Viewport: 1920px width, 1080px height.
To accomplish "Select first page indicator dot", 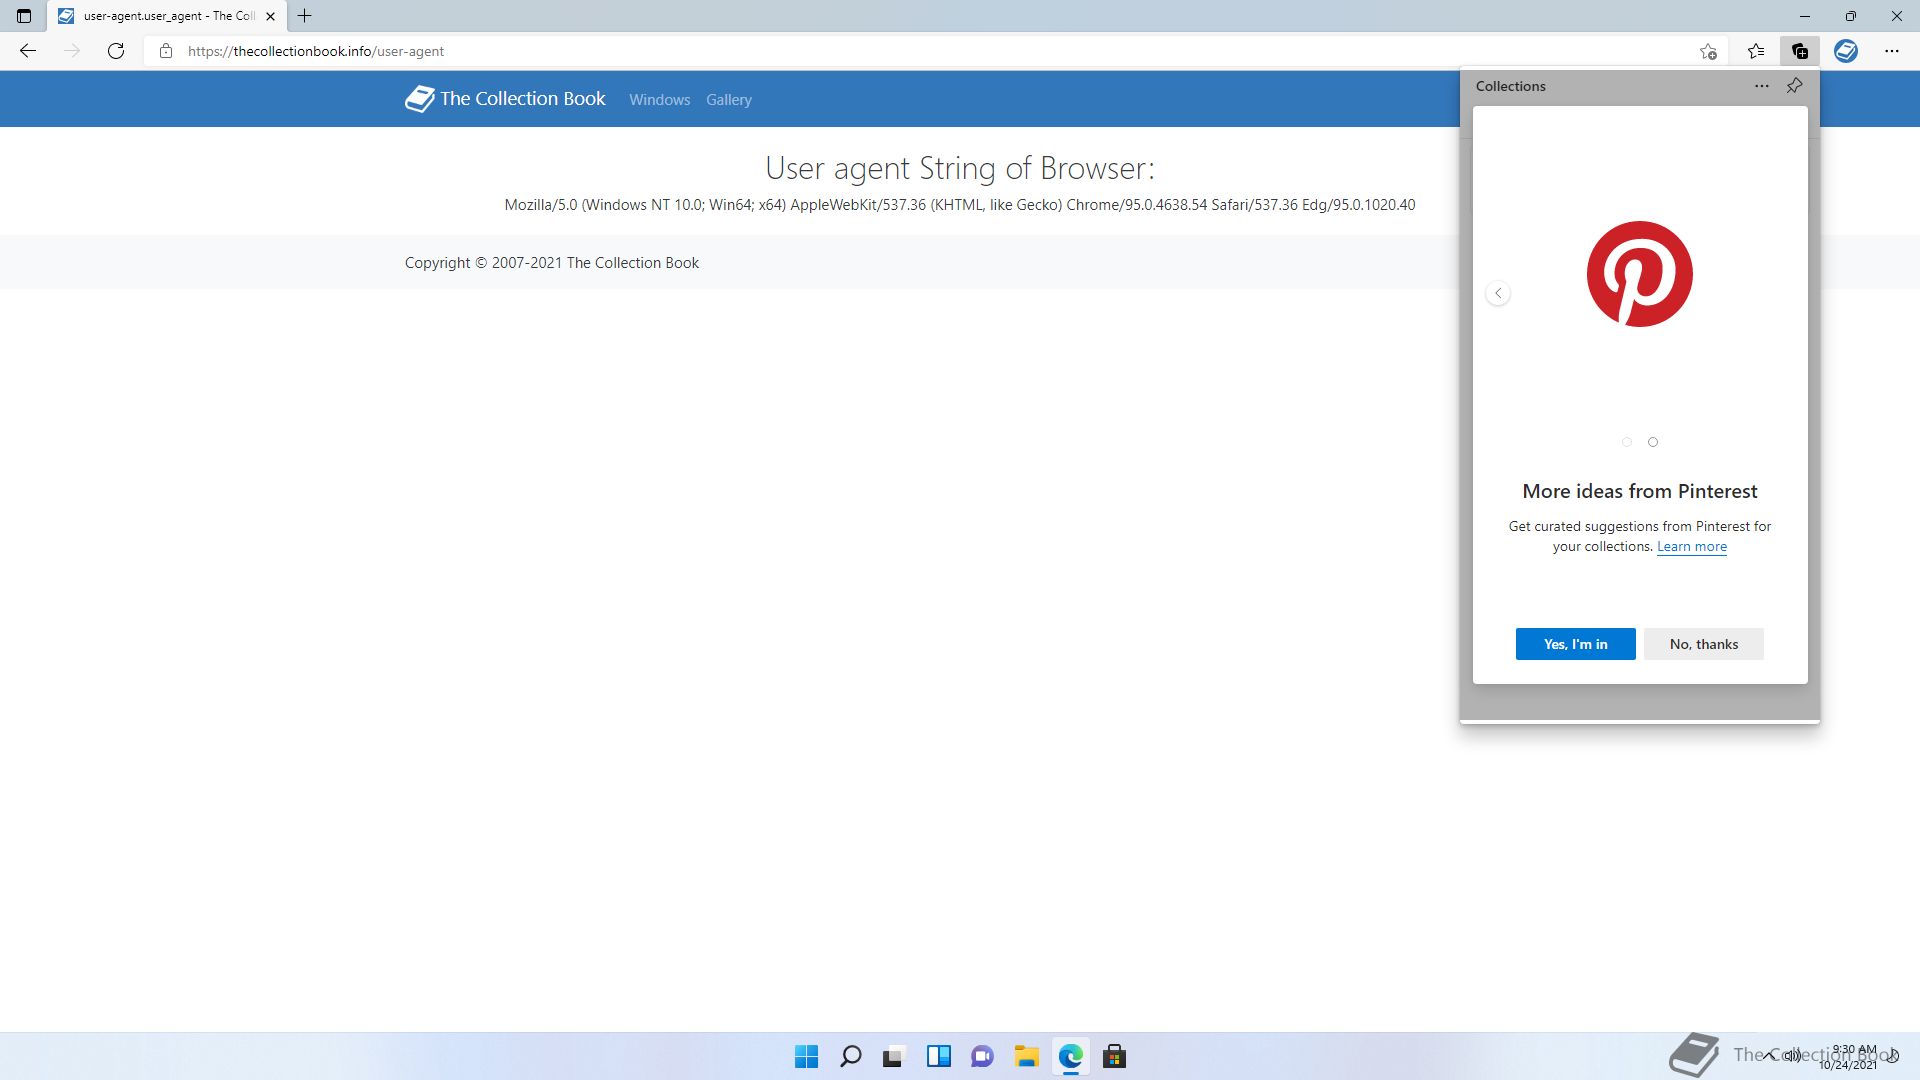I will [x=1626, y=442].
